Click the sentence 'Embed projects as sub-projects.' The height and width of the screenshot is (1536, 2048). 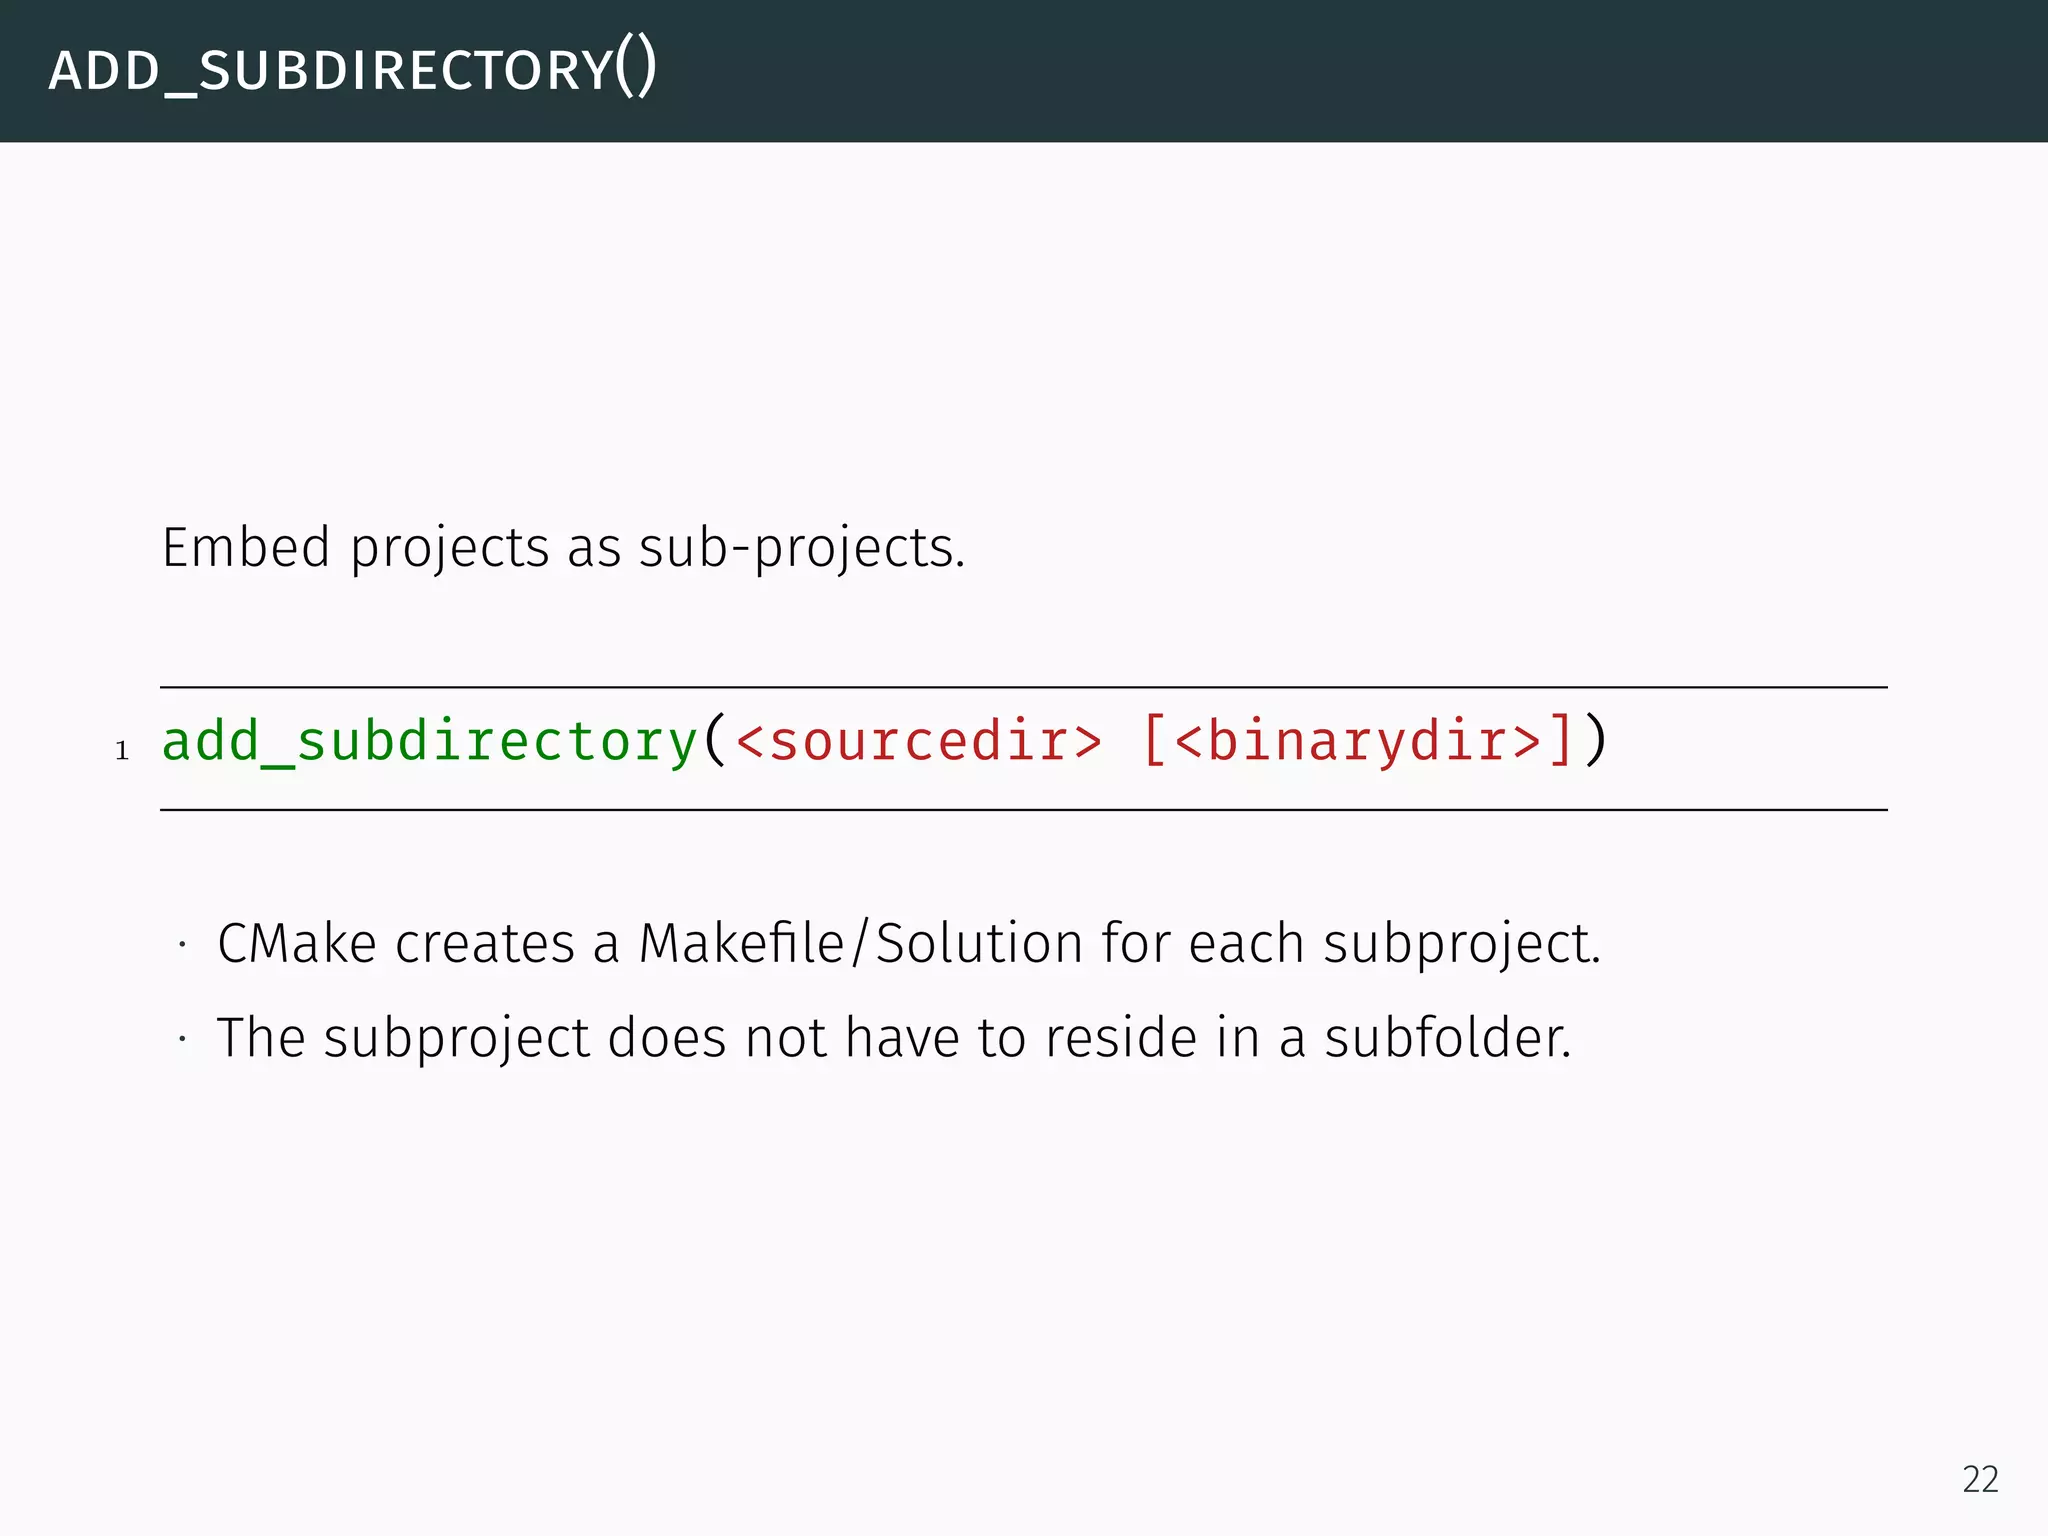coord(563,548)
